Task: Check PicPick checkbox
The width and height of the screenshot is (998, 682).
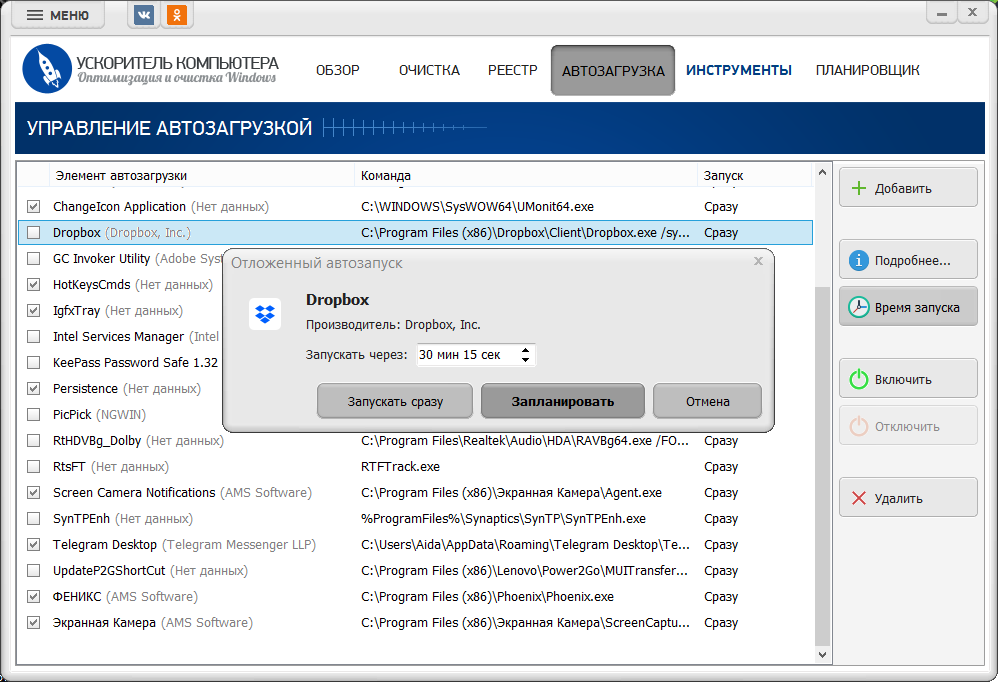Action: tap(34, 415)
